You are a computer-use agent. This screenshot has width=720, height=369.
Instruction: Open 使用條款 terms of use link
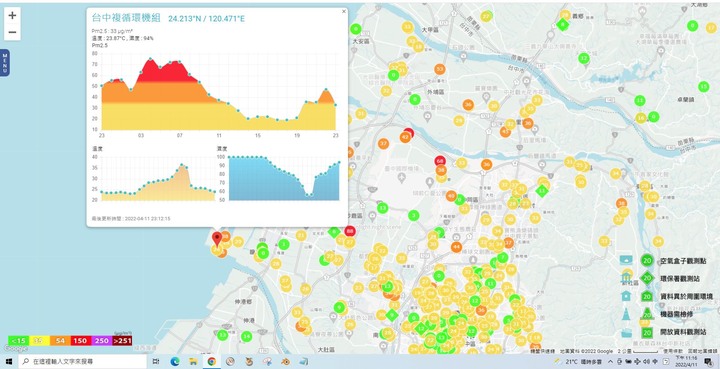(673, 351)
